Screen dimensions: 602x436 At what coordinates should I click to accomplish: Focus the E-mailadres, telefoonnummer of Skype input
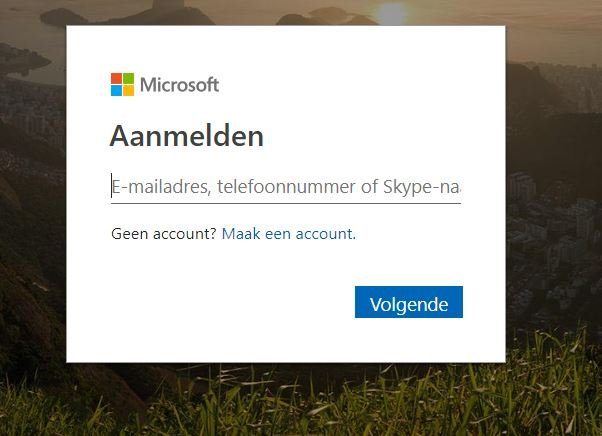coord(286,187)
